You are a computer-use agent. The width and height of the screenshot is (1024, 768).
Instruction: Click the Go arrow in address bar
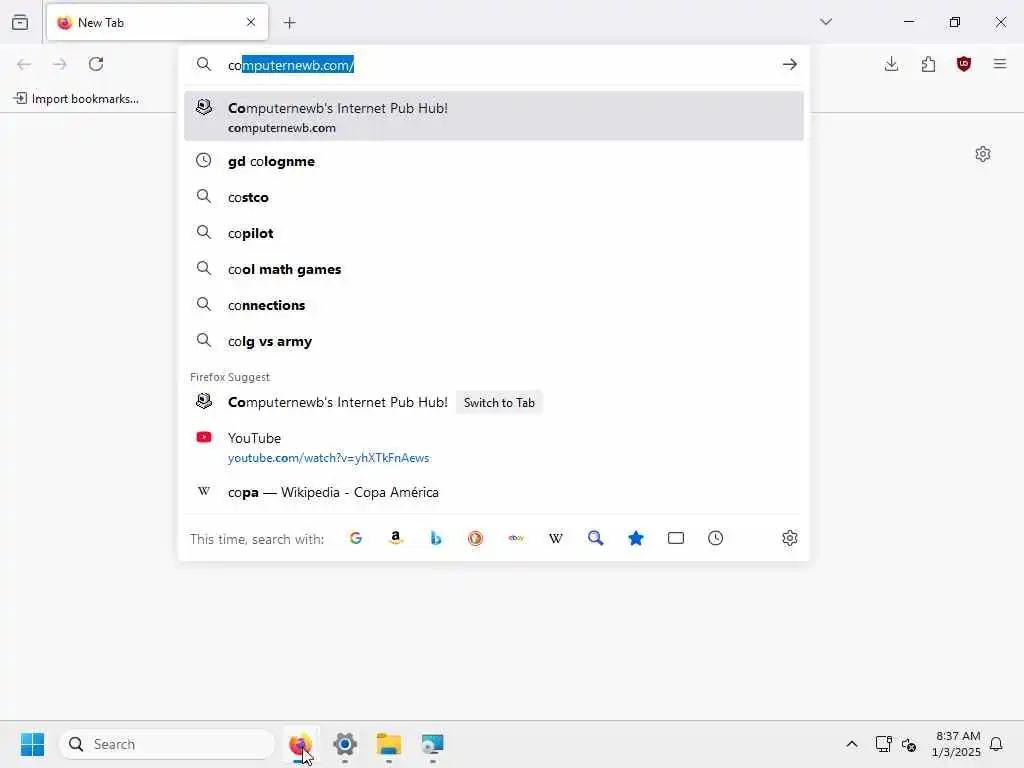point(790,64)
